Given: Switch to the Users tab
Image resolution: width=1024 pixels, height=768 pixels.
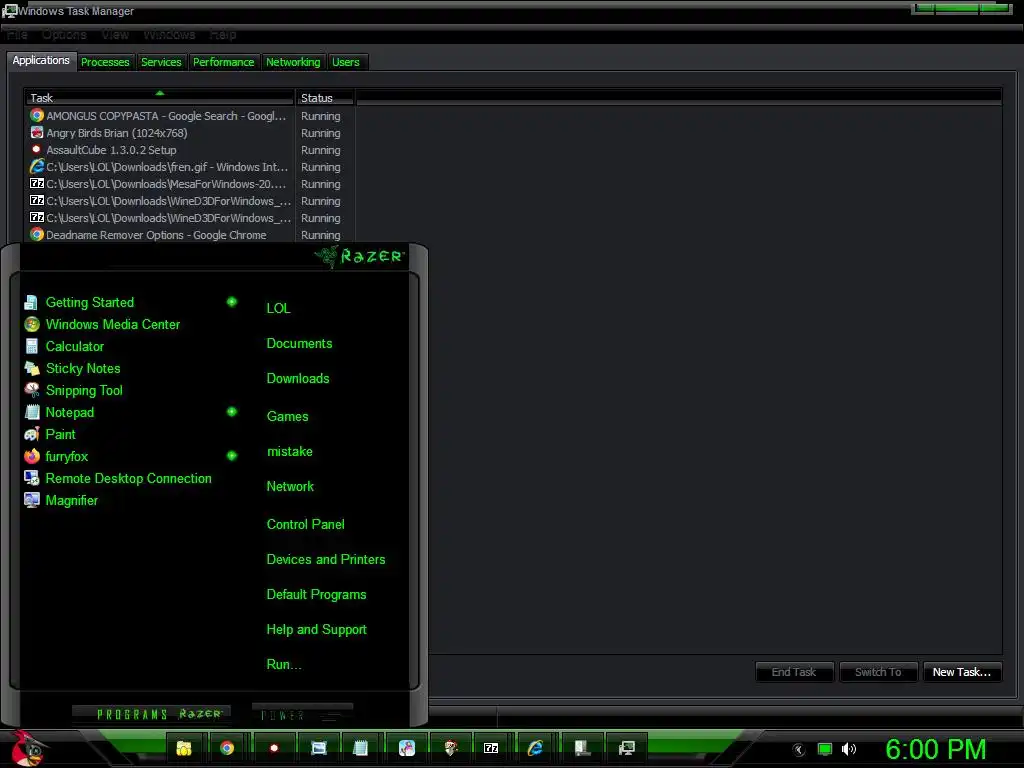Looking at the screenshot, I should [346, 62].
